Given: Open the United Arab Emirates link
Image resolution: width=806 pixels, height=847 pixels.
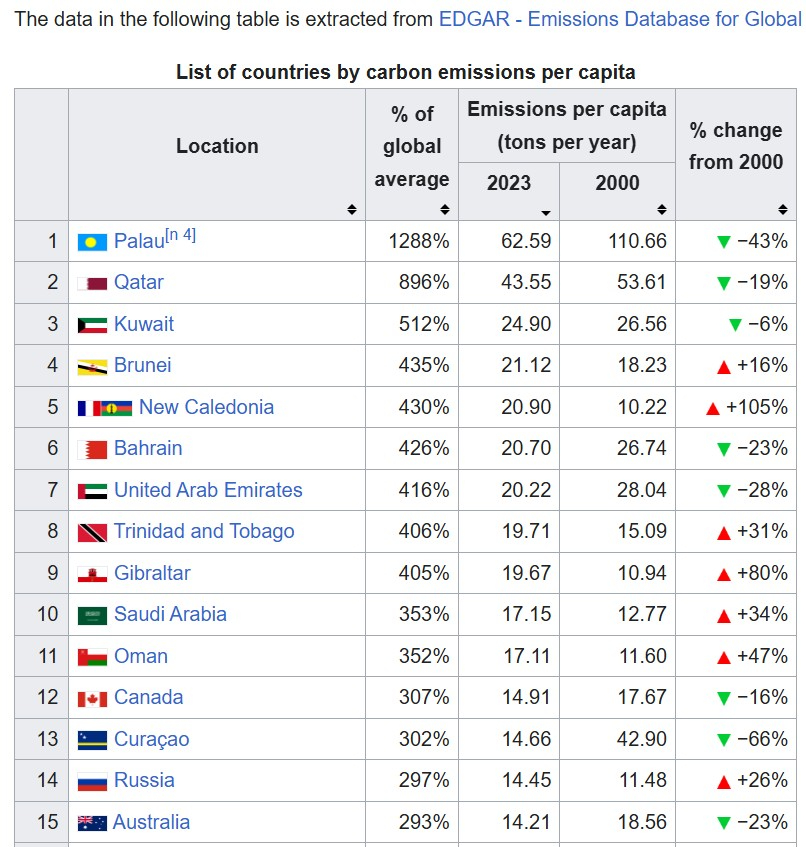Looking at the screenshot, I should pos(208,490).
